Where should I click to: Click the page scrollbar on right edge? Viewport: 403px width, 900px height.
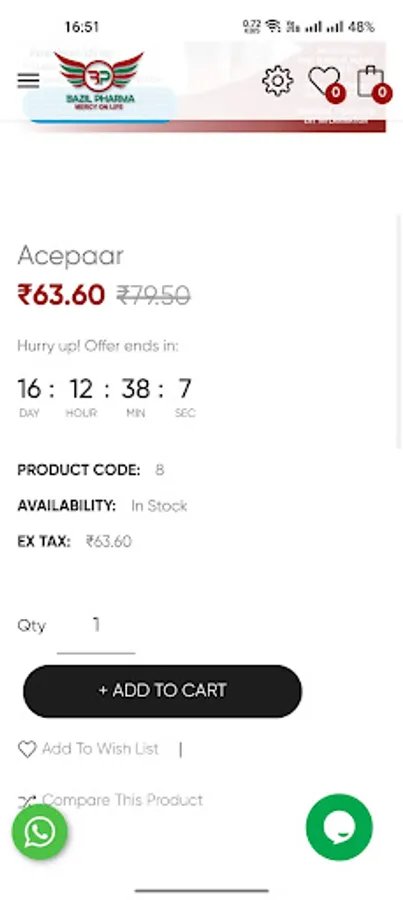(x=399, y=332)
